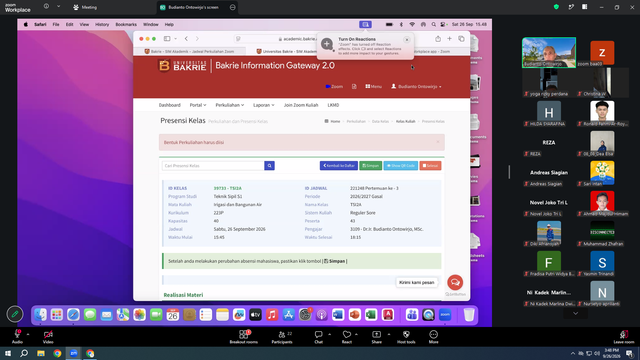Image resolution: width=640 pixels, height=360 pixels.
Task: Switch to Jadwal Perkuliahan Zoom Safari tab
Action: click(x=189, y=51)
